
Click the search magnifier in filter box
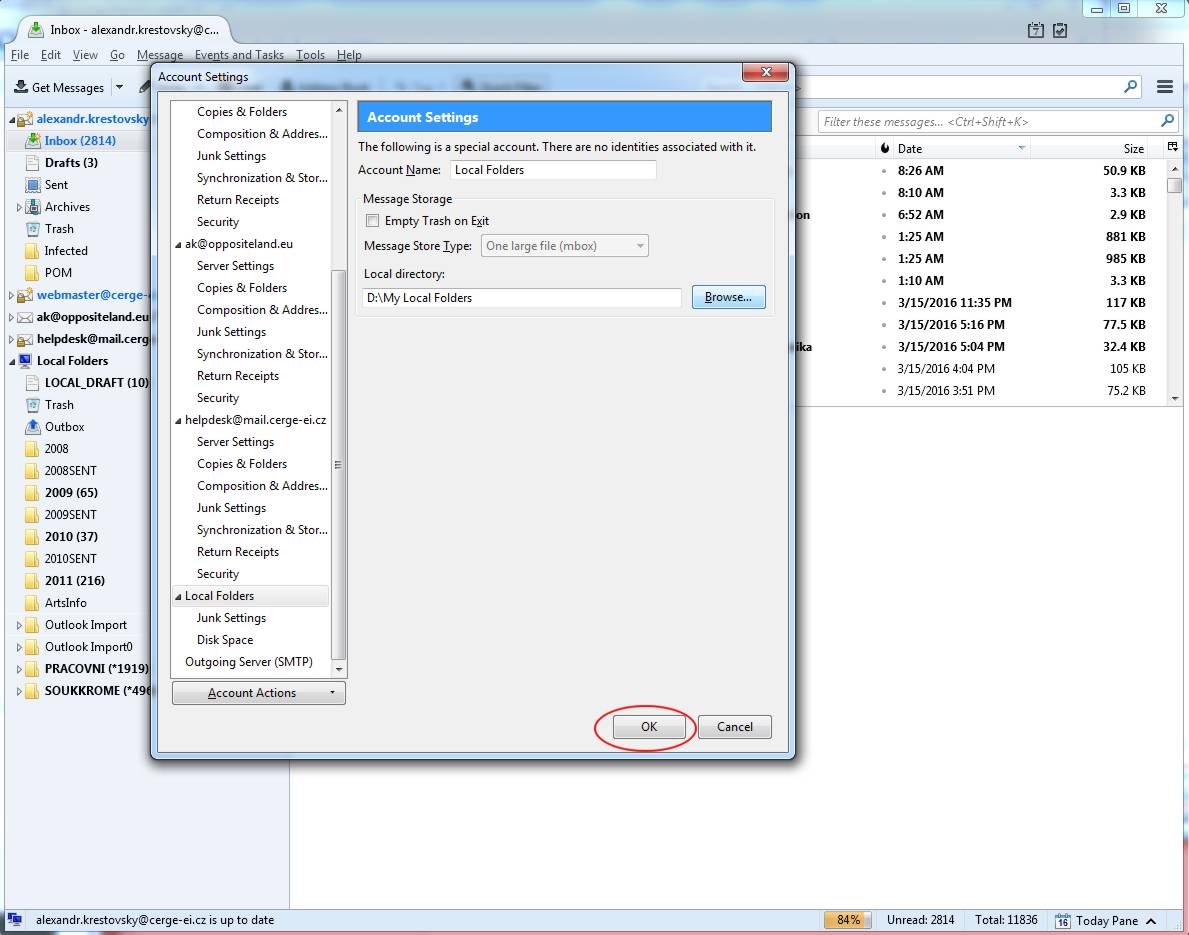click(1167, 121)
